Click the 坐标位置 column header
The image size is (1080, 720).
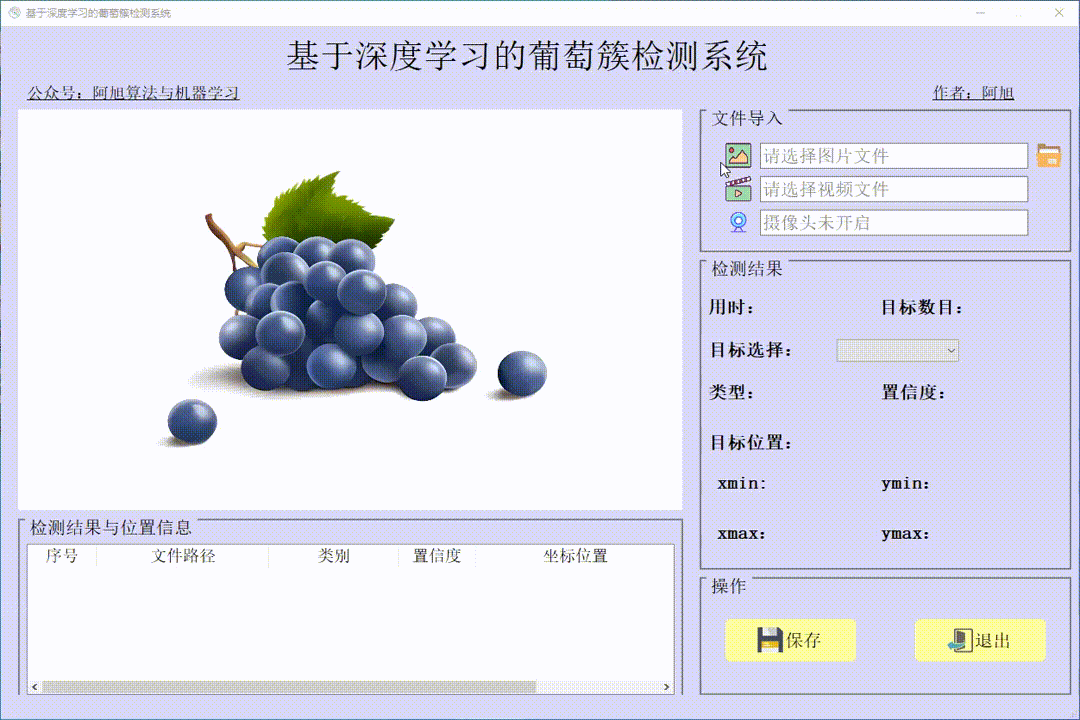coord(575,556)
